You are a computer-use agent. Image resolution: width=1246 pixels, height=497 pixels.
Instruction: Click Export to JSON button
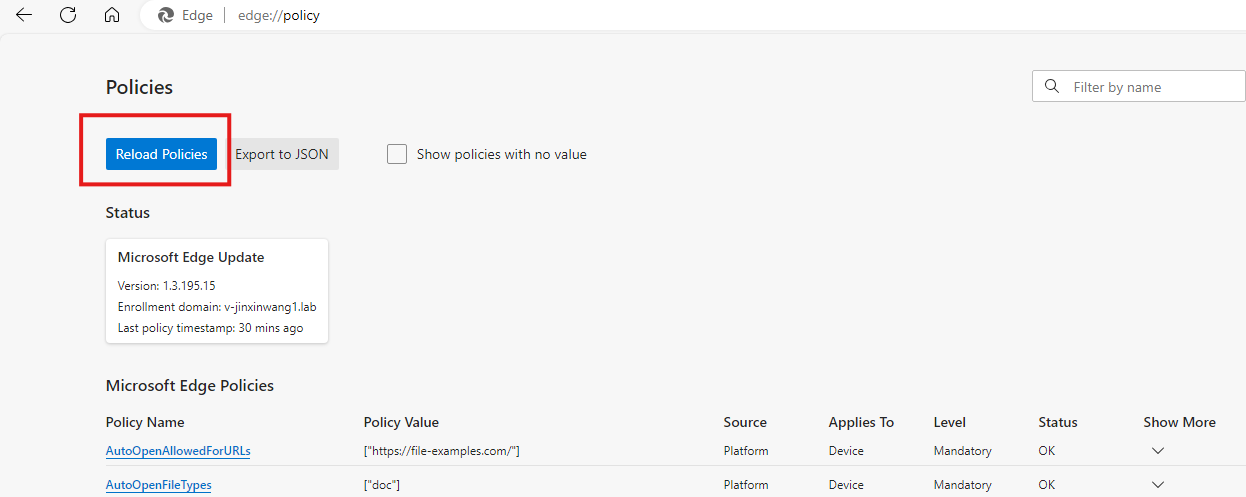tap(282, 154)
